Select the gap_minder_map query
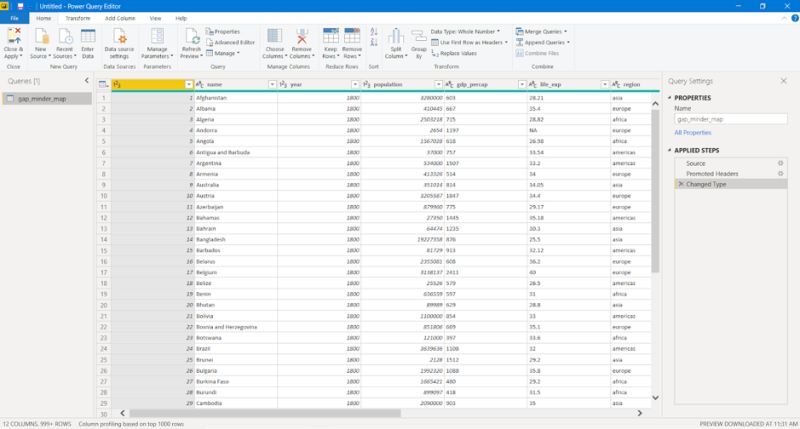Screen dimensions: 800x429 47,98
